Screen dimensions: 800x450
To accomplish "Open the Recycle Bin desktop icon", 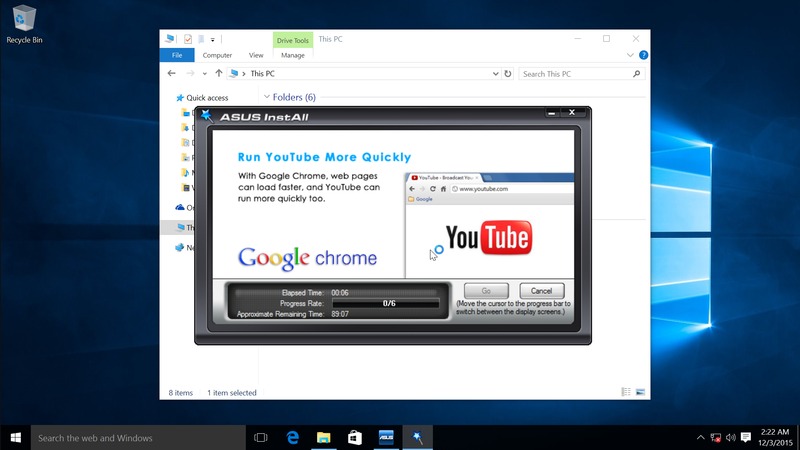I will click(23, 24).
